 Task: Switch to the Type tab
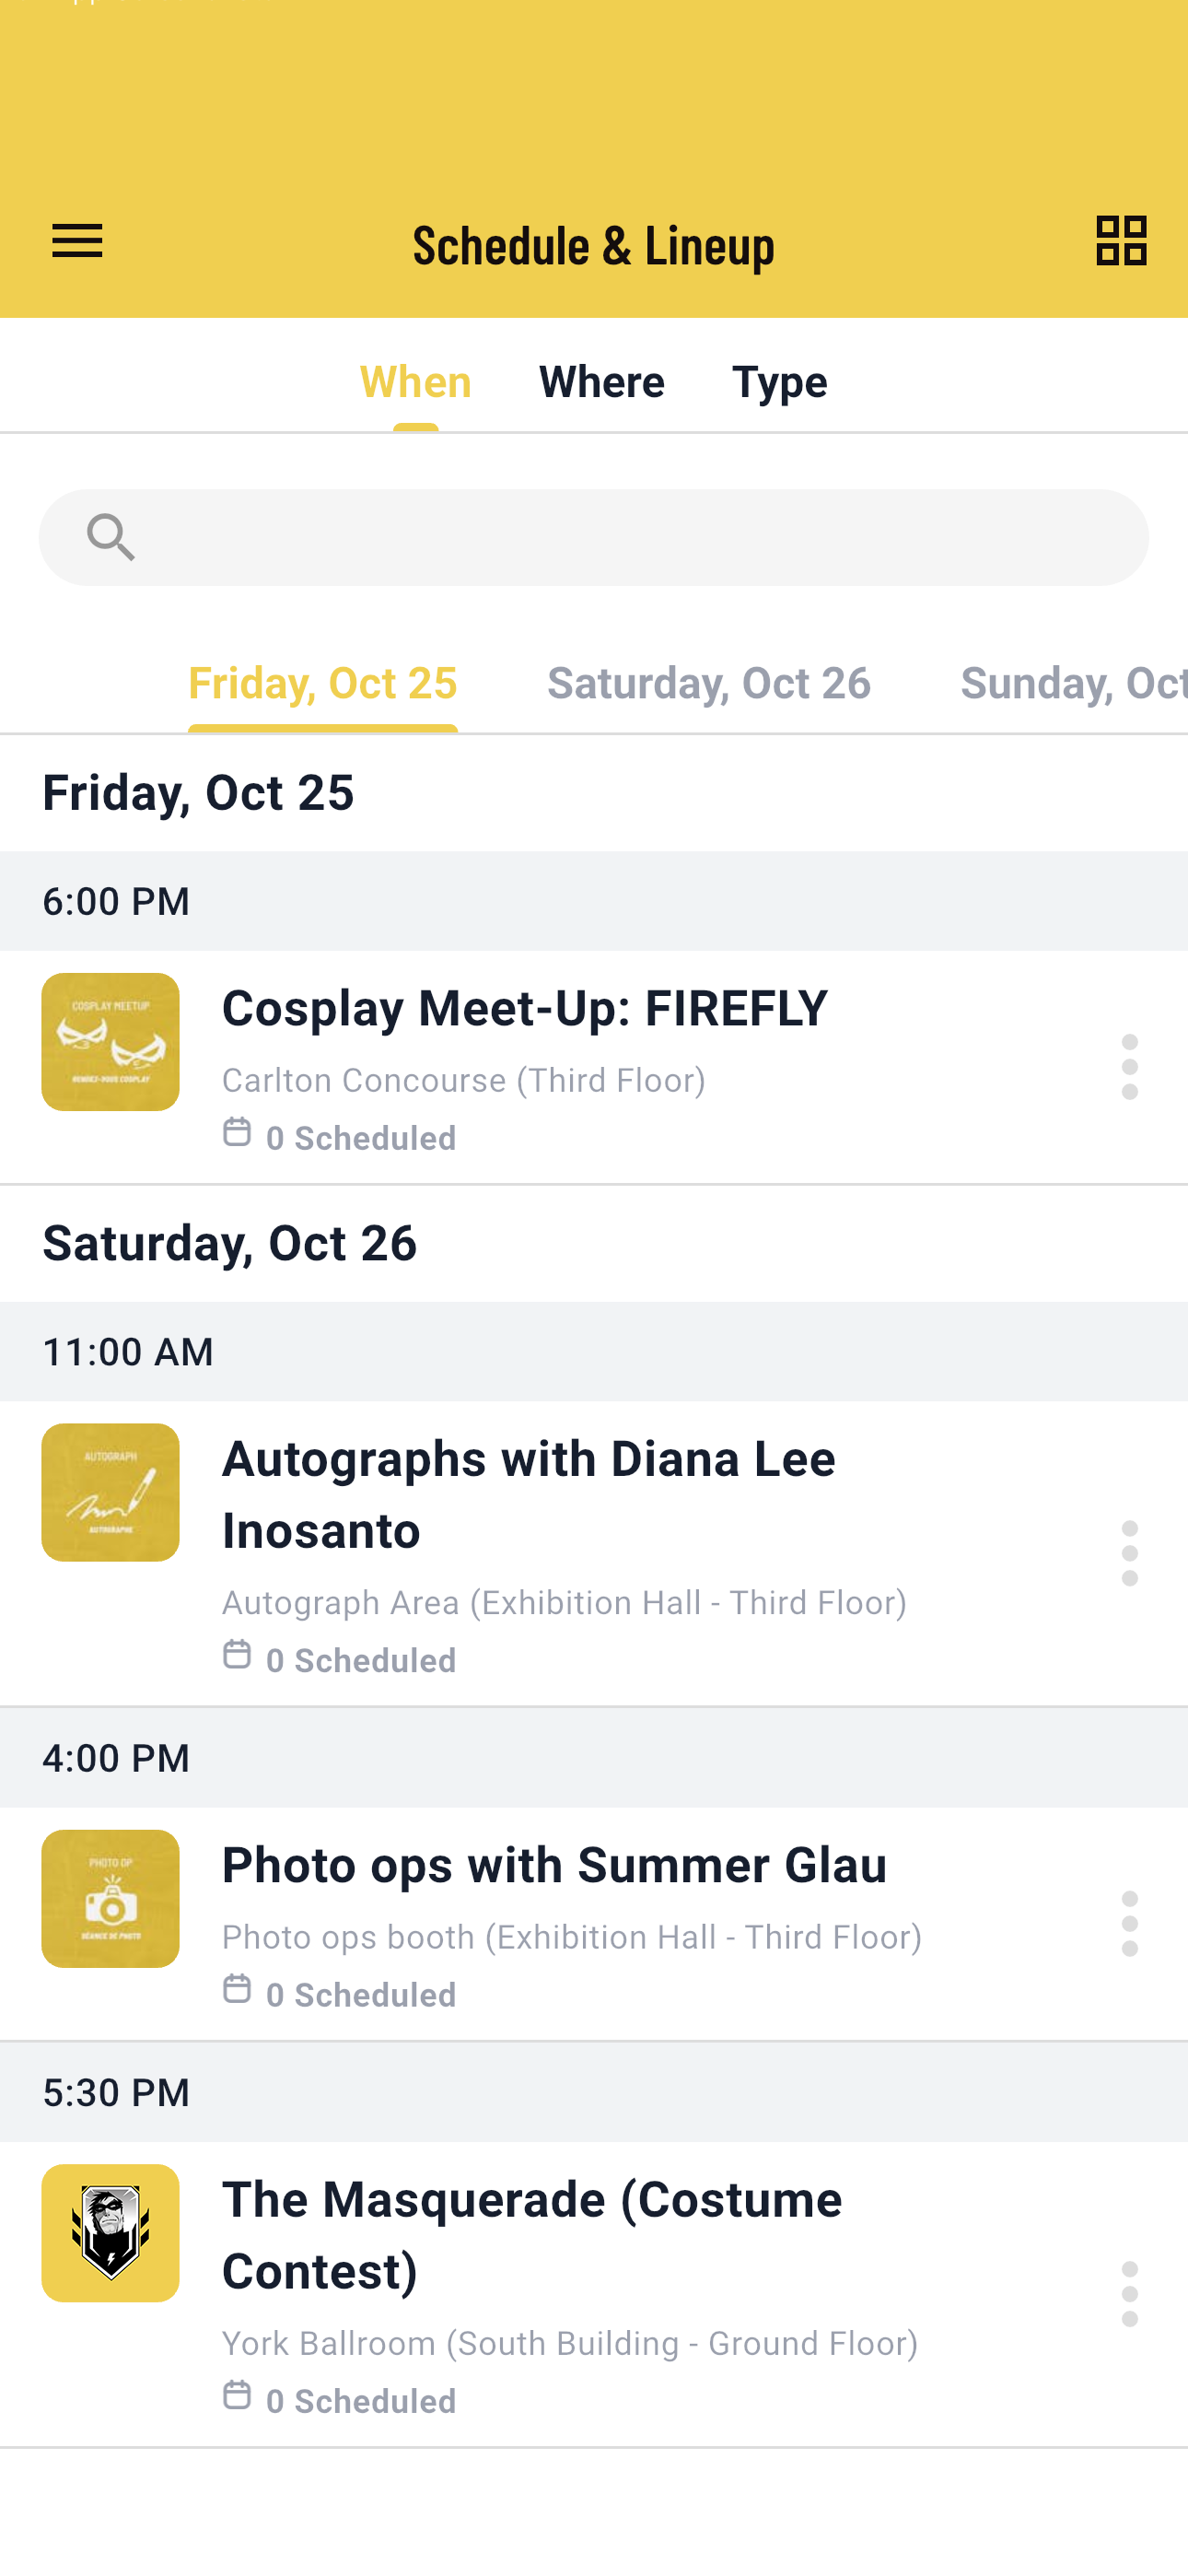[779, 382]
